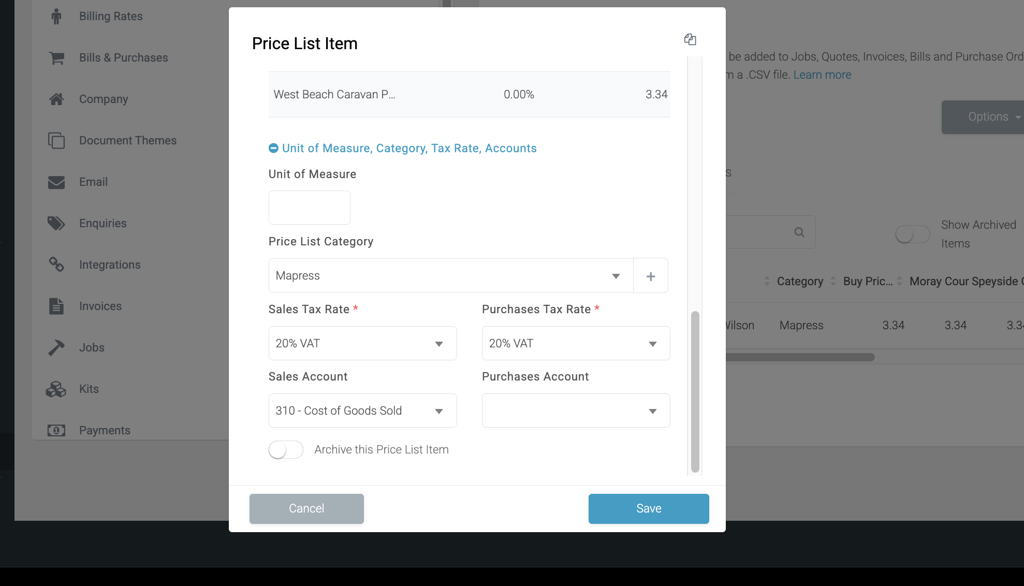Toggle Show Archived Items switch

point(911,234)
